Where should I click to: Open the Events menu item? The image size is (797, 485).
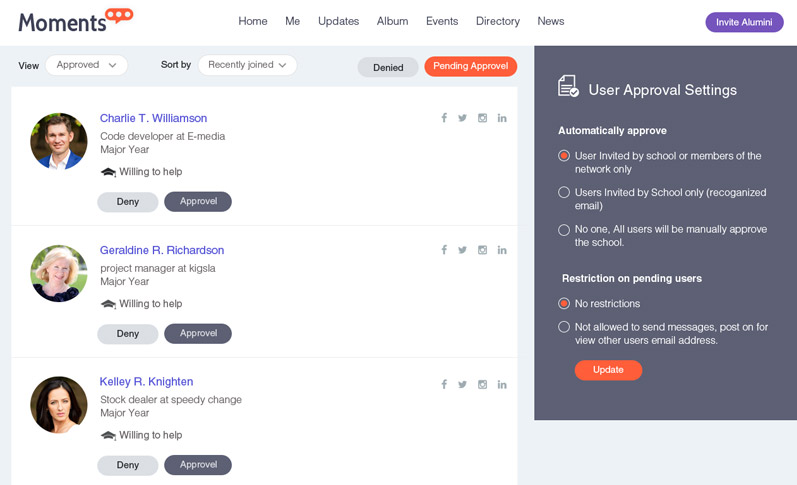[x=442, y=21]
